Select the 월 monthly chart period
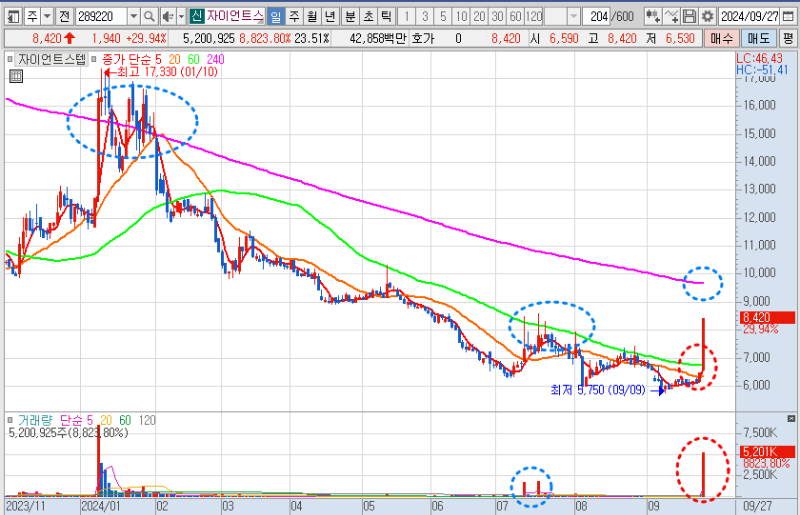Viewport: 800px width, 515px height. coord(312,17)
